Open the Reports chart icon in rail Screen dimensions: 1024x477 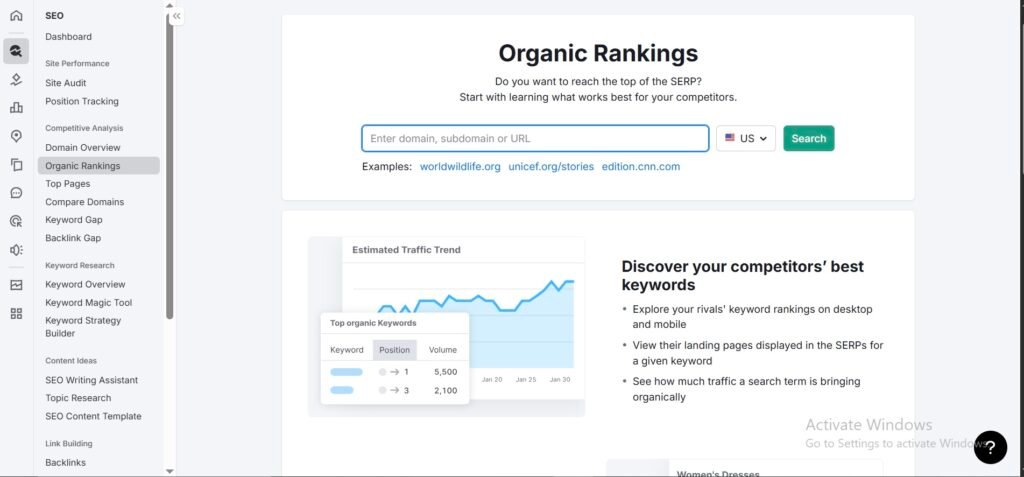coord(16,285)
